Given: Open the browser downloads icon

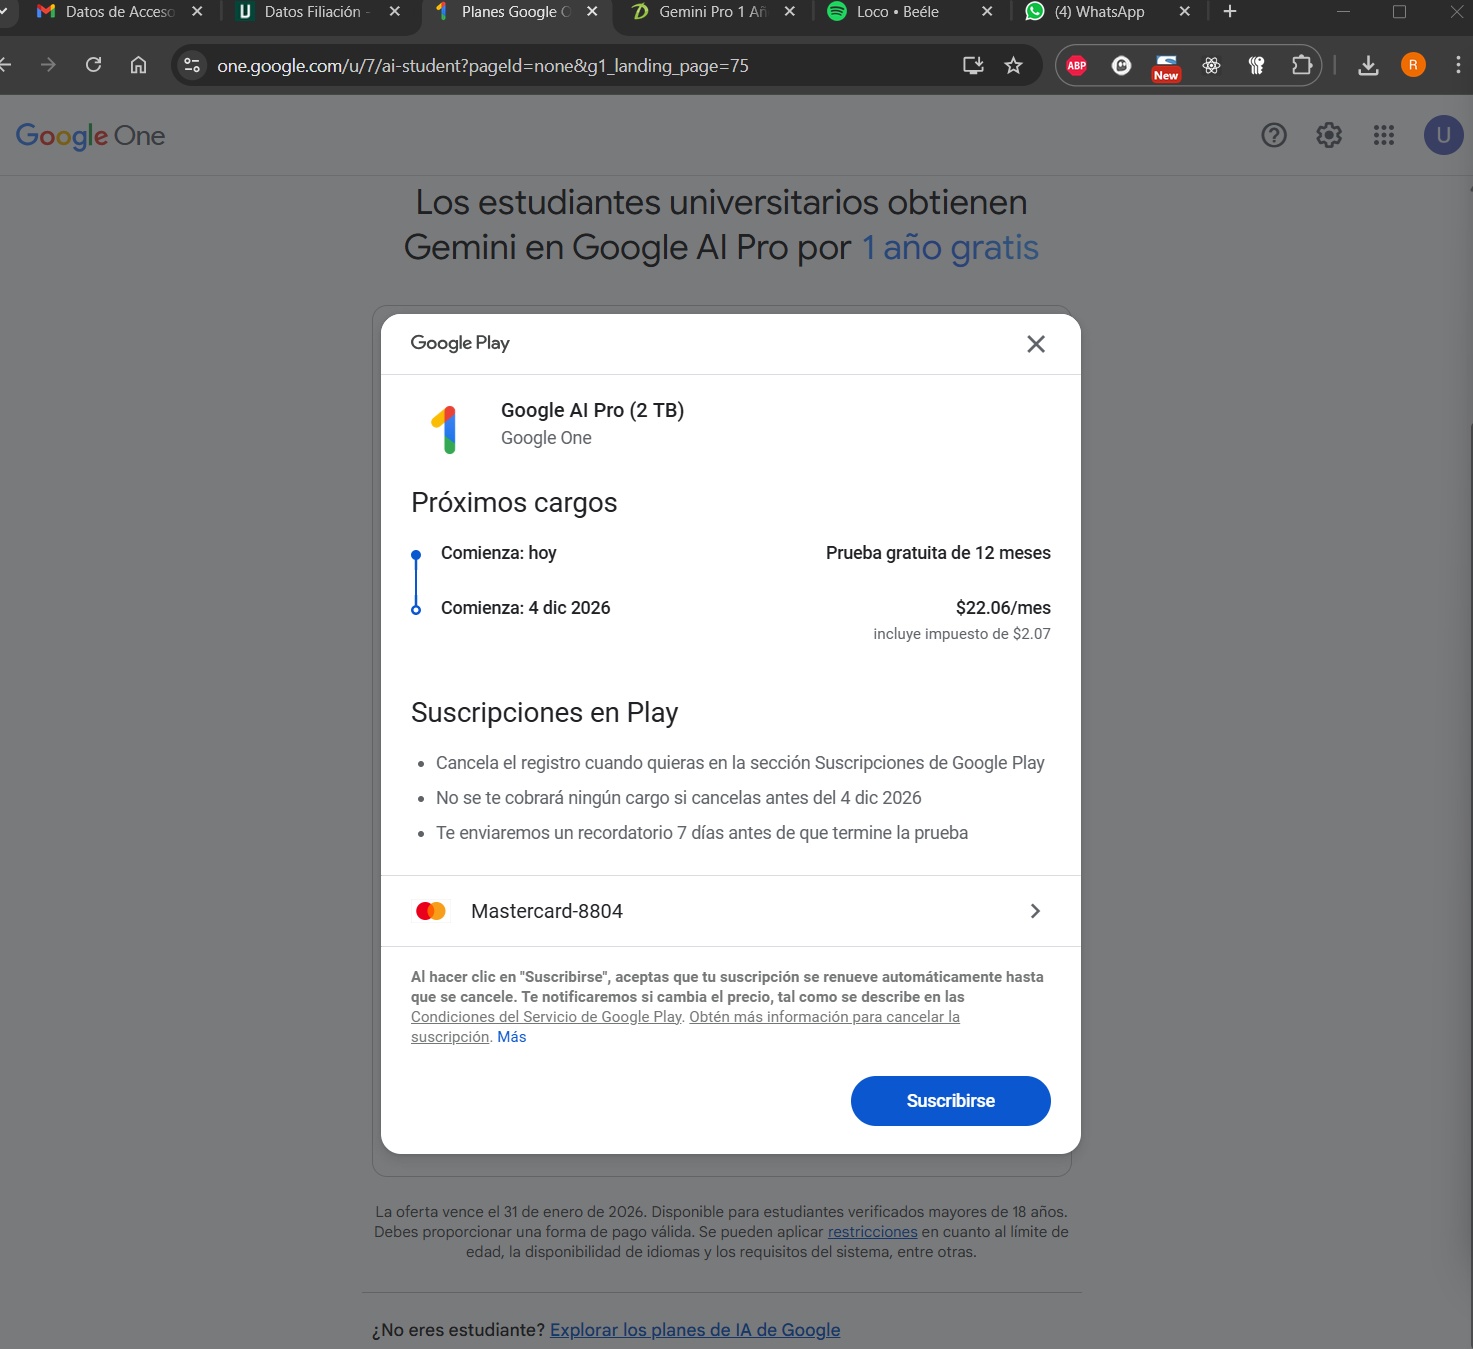Looking at the screenshot, I should point(1369,66).
